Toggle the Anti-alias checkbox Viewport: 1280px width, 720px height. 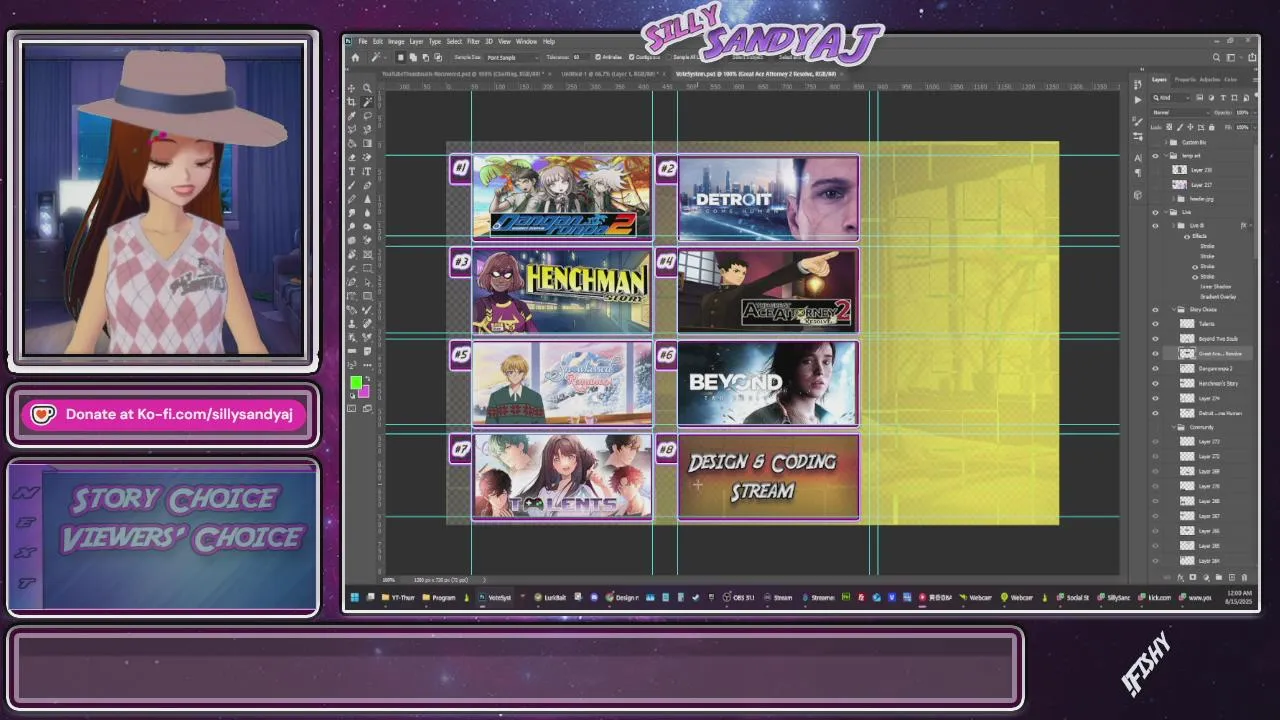tap(598, 57)
